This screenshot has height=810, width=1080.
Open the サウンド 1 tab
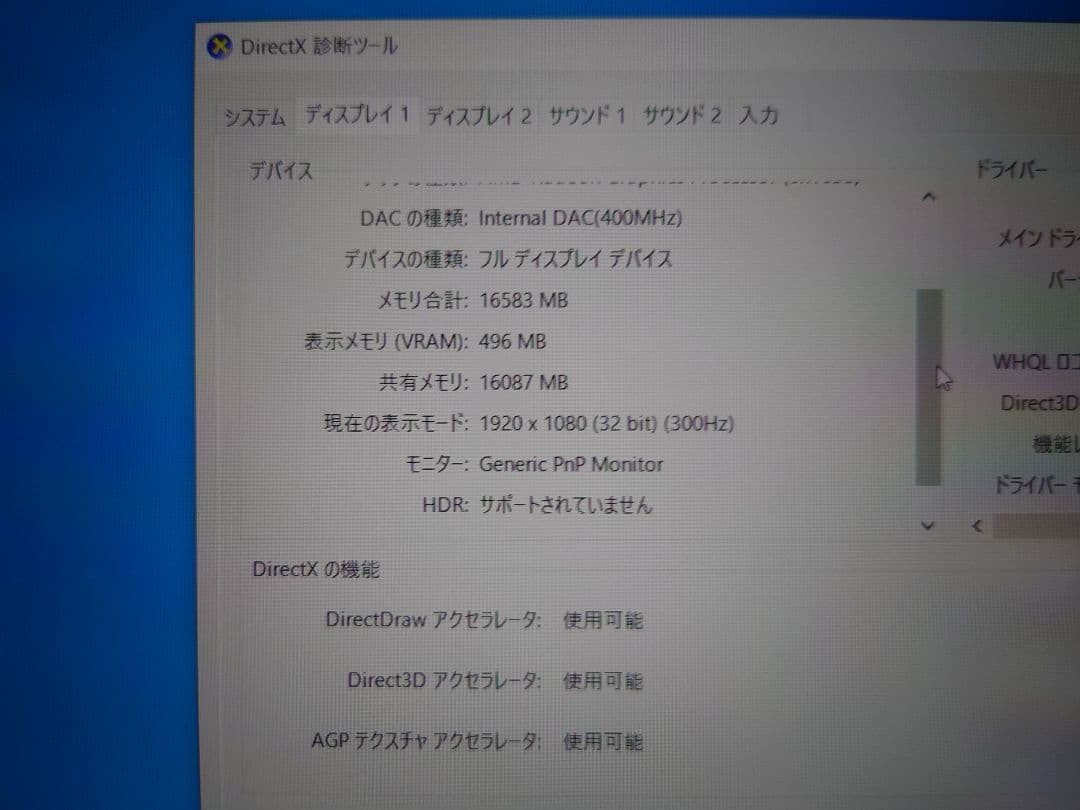tap(587, 115)
